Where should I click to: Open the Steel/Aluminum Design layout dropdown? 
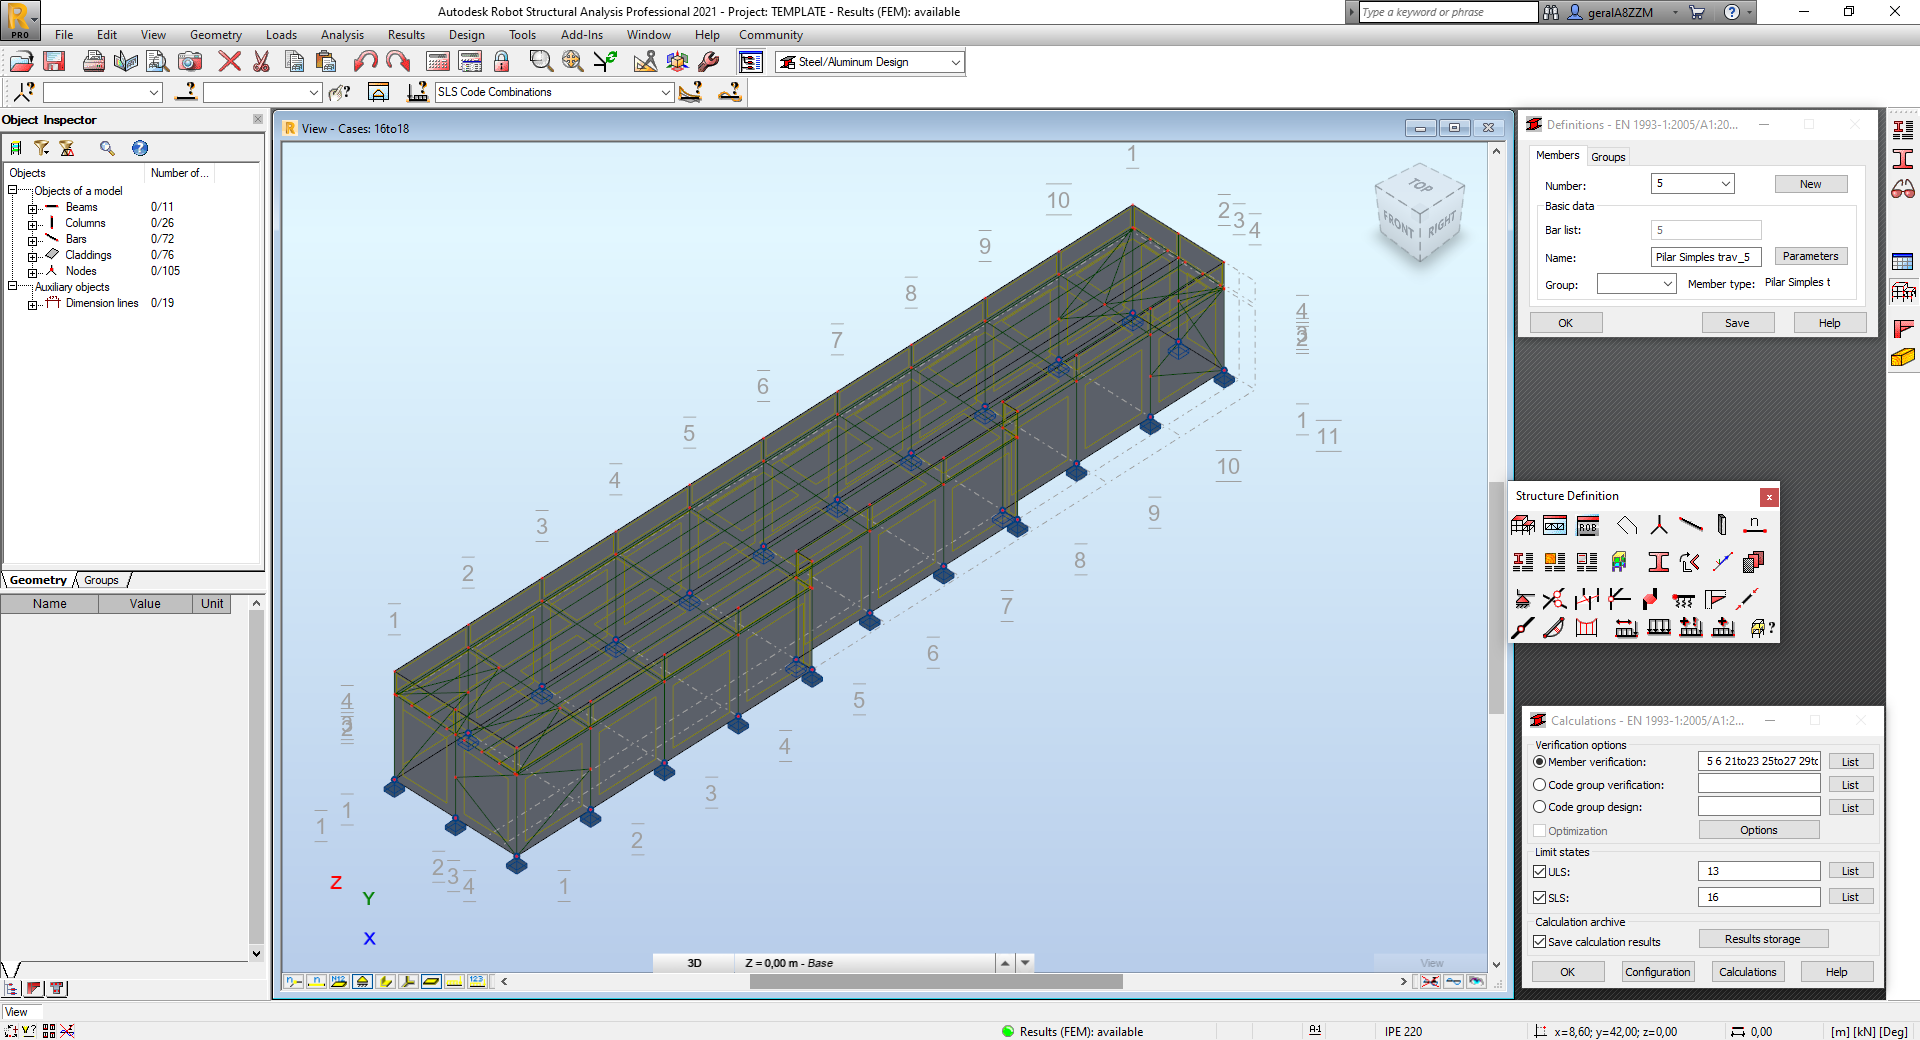pyautogui.click(x=956, y=62)
